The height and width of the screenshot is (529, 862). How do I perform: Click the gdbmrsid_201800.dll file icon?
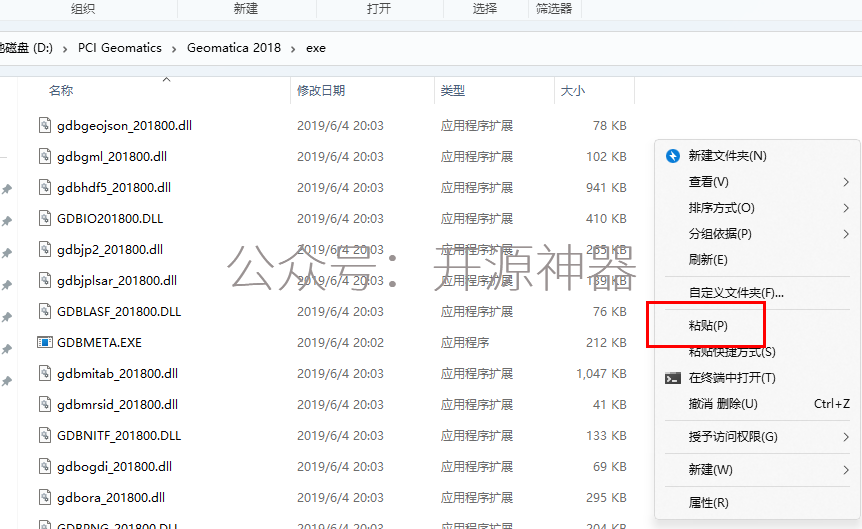45,405
